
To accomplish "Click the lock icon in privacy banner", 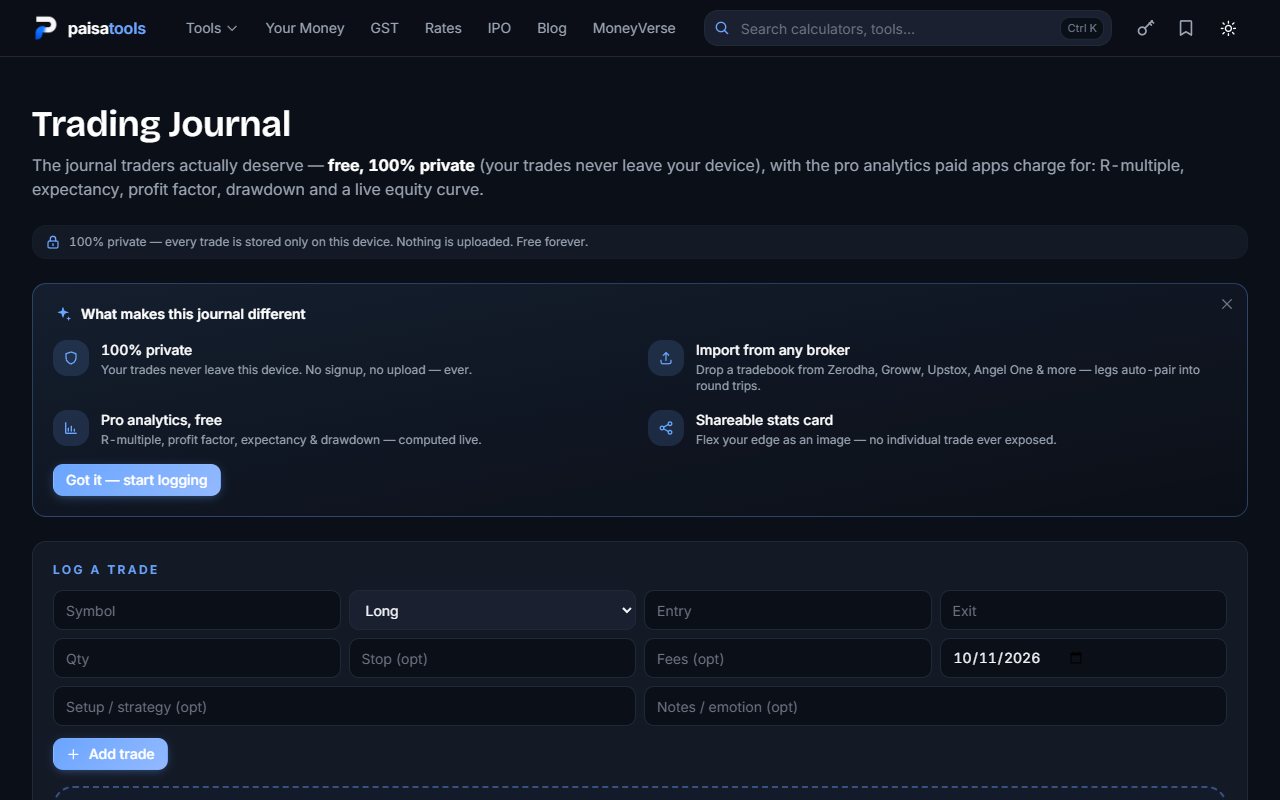I will [x=53, y=242].
